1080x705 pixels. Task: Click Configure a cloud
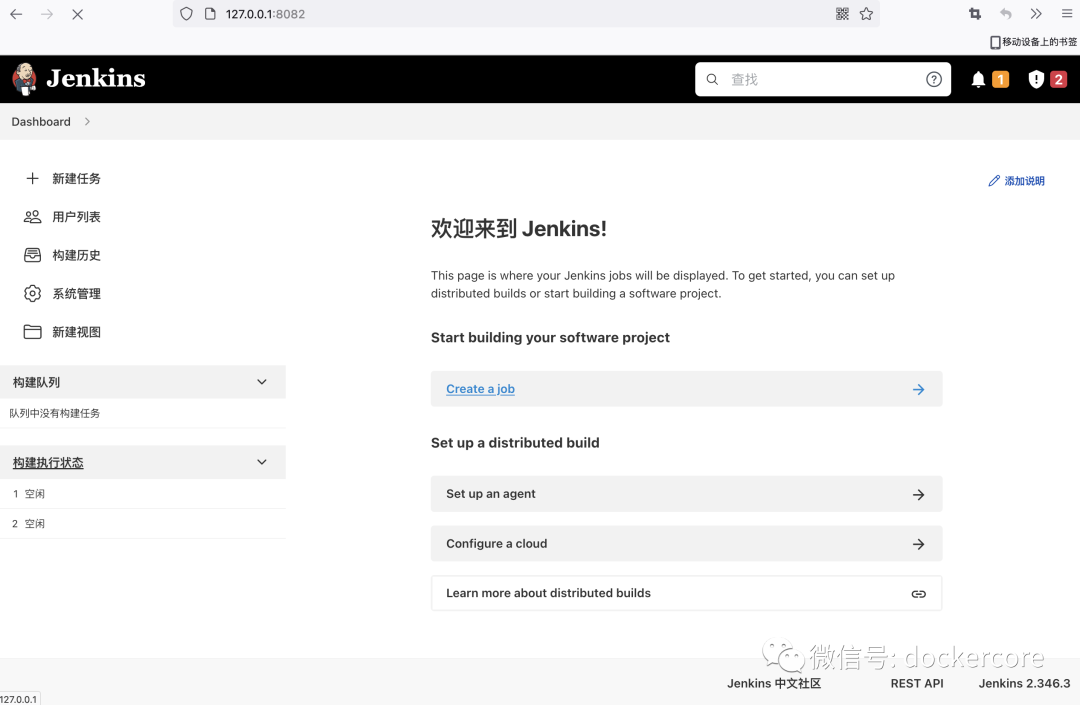coord(686,543)
